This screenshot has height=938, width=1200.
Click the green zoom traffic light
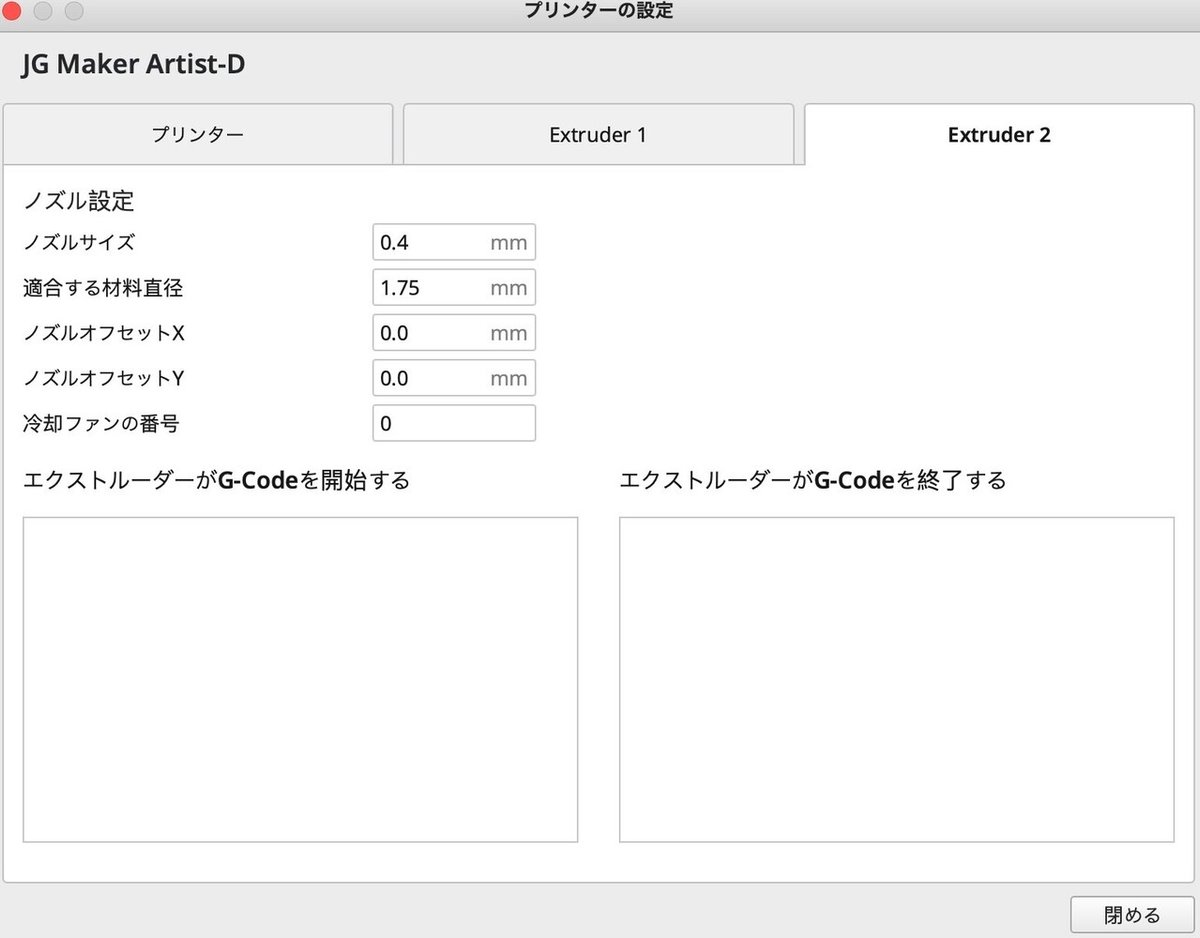74,11
